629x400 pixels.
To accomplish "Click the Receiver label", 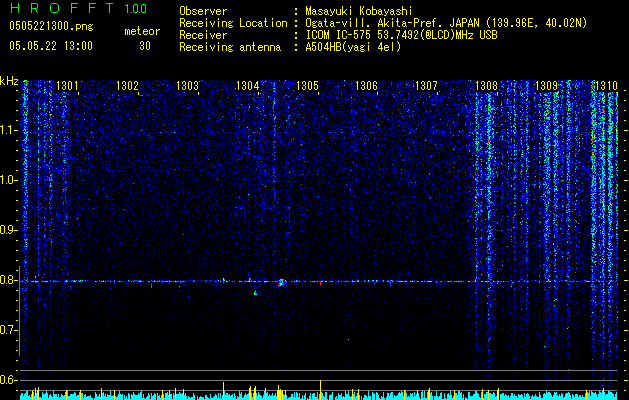I will [x=203, y=35].
